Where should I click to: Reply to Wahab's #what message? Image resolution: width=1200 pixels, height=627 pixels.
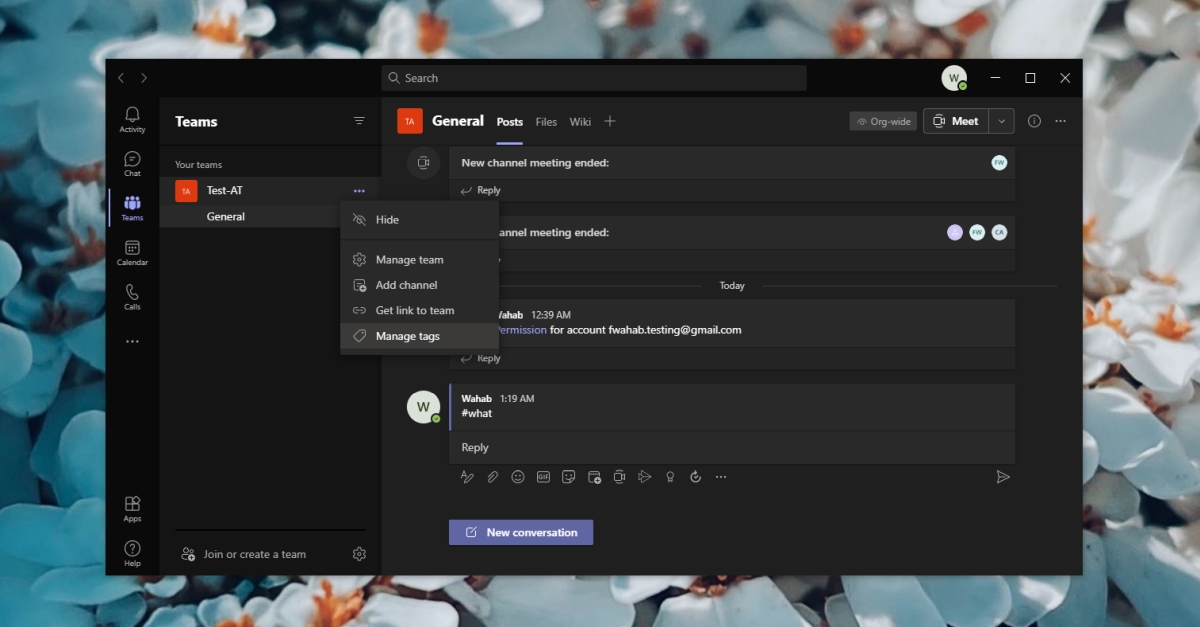pyautogui.click(x=474, y=447)
